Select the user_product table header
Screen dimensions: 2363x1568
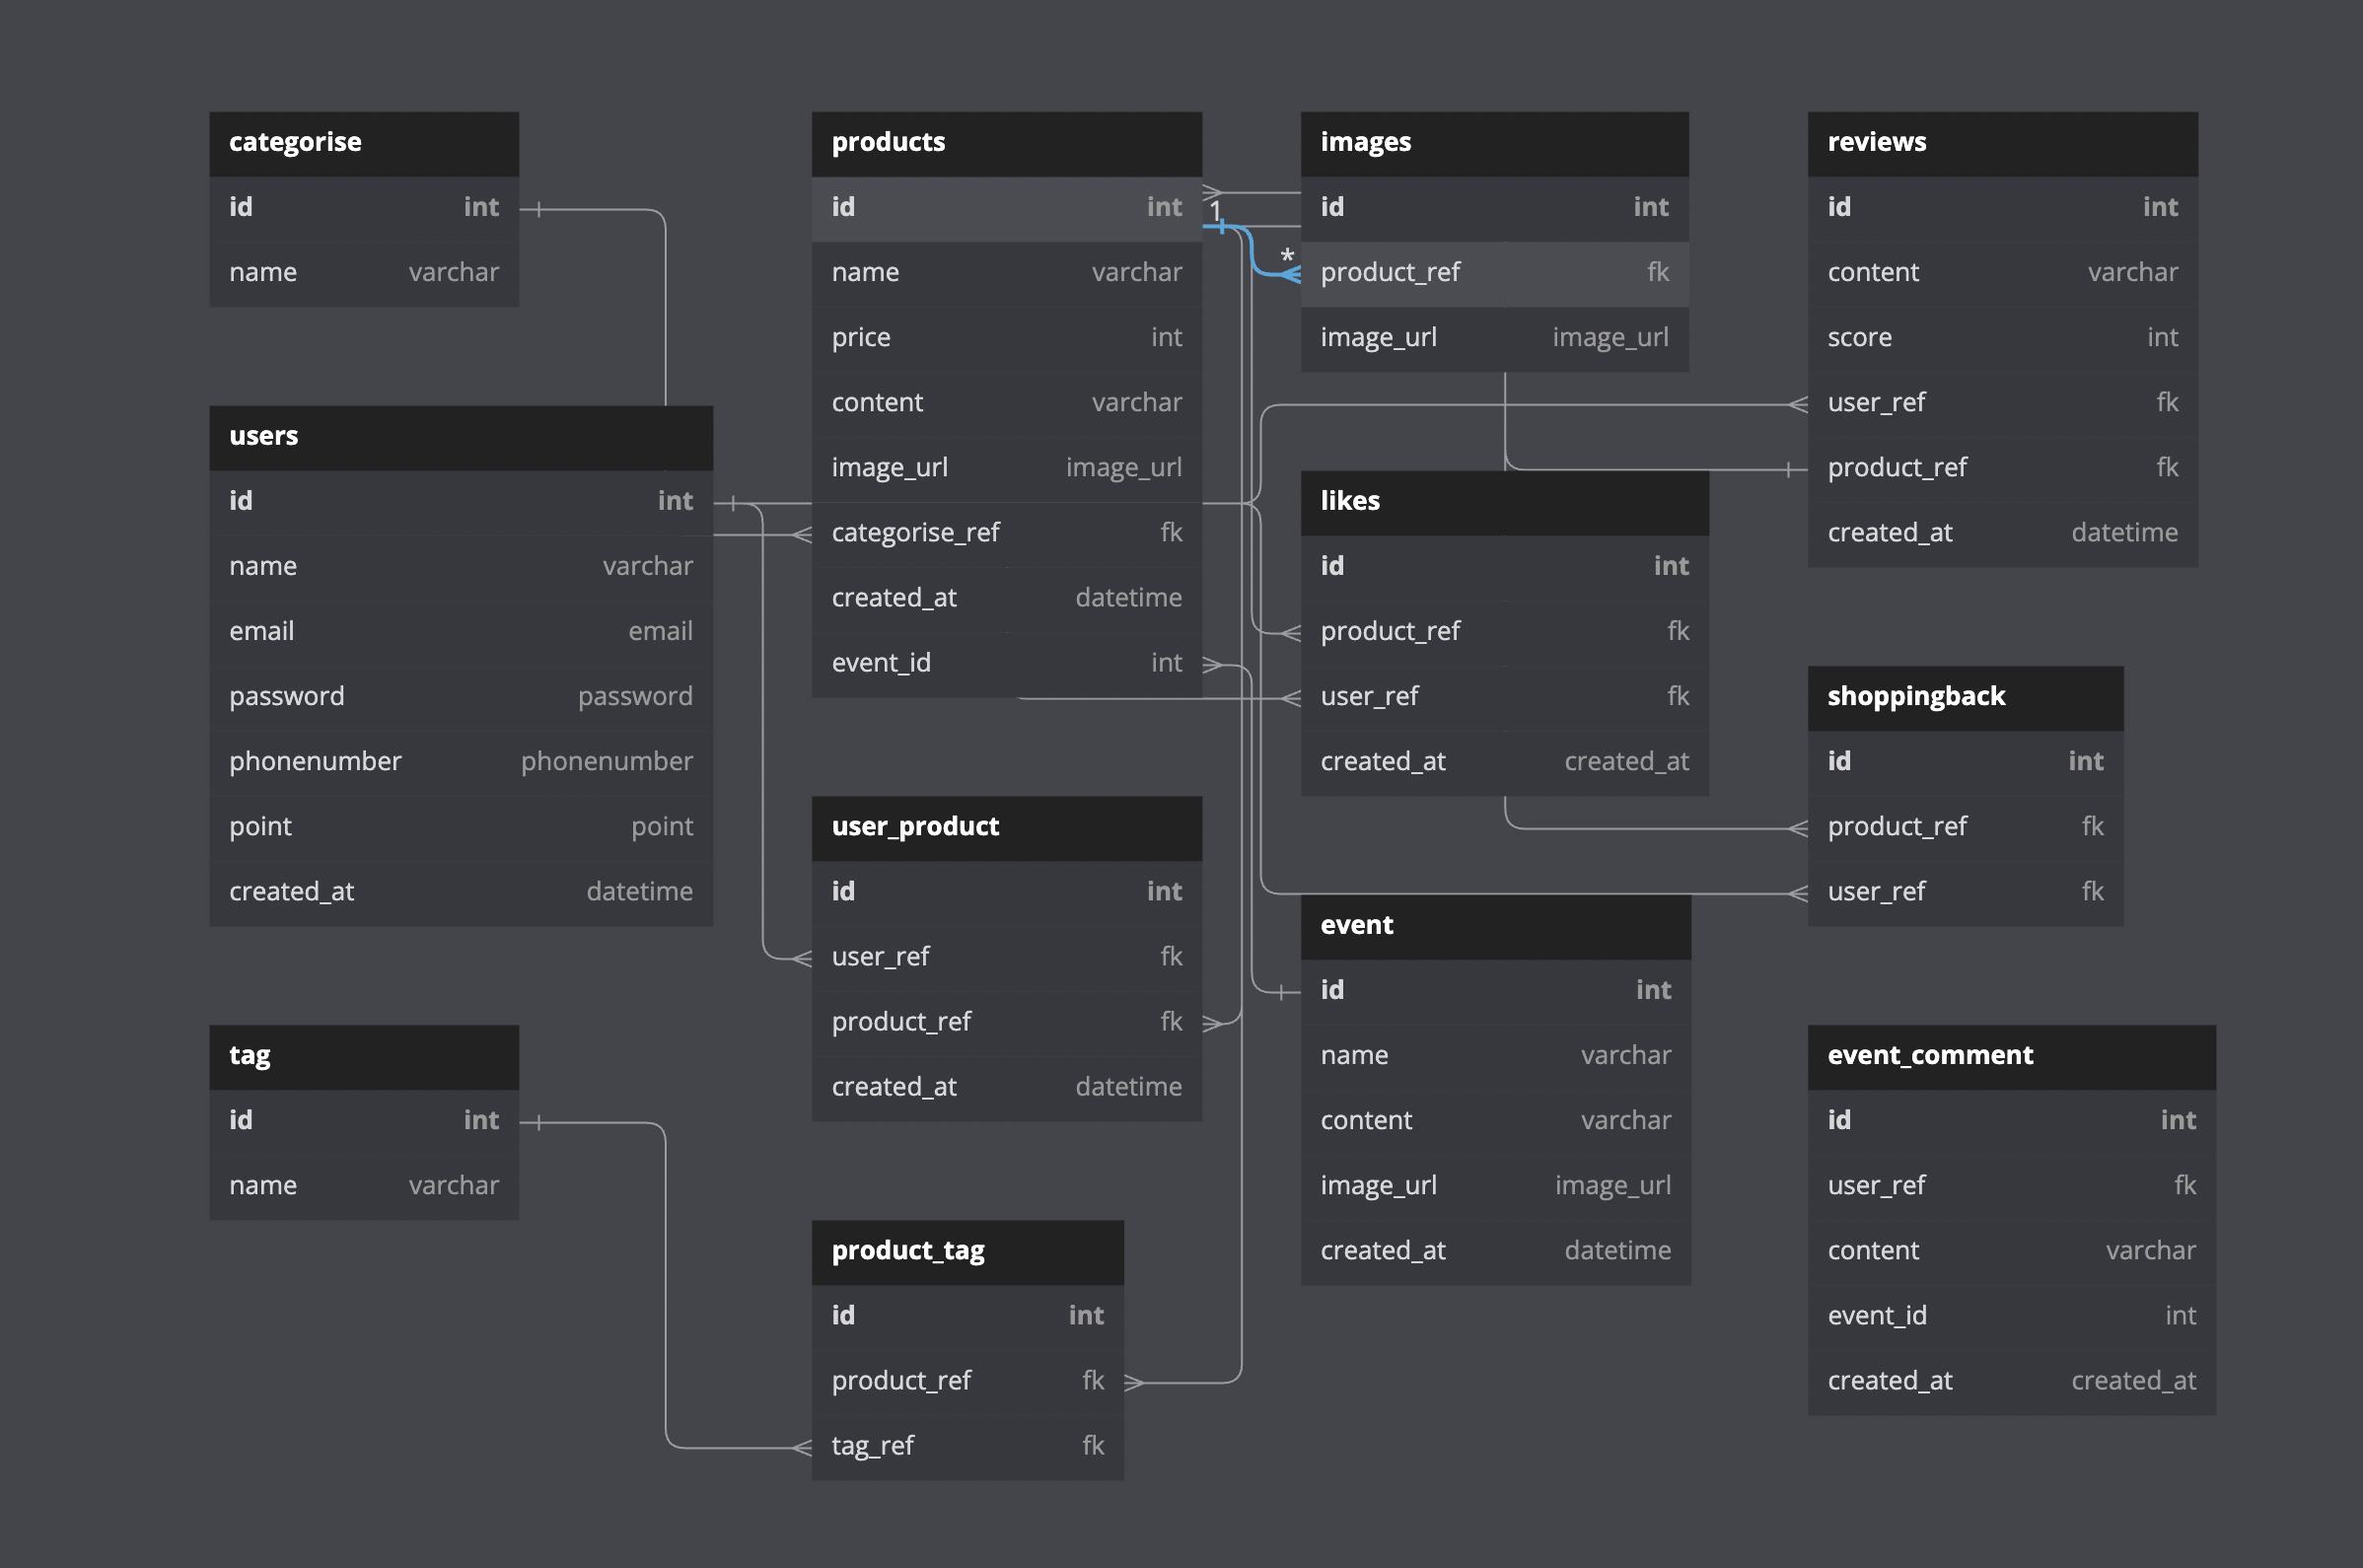click(x=1005, y=827)
